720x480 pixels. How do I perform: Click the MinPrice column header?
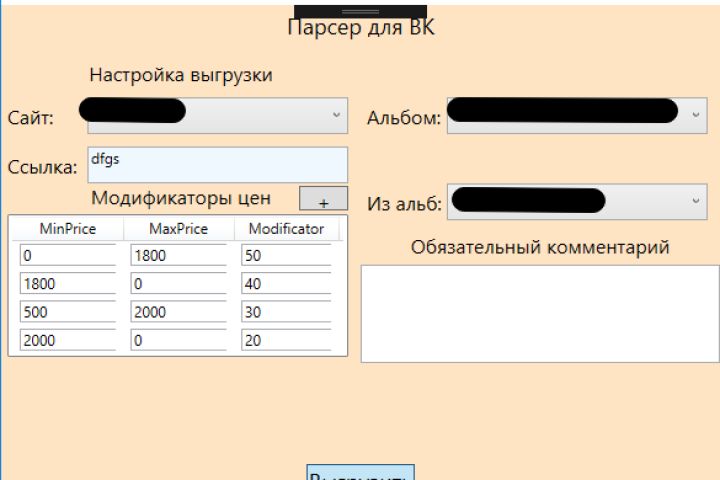pos(68,229)
